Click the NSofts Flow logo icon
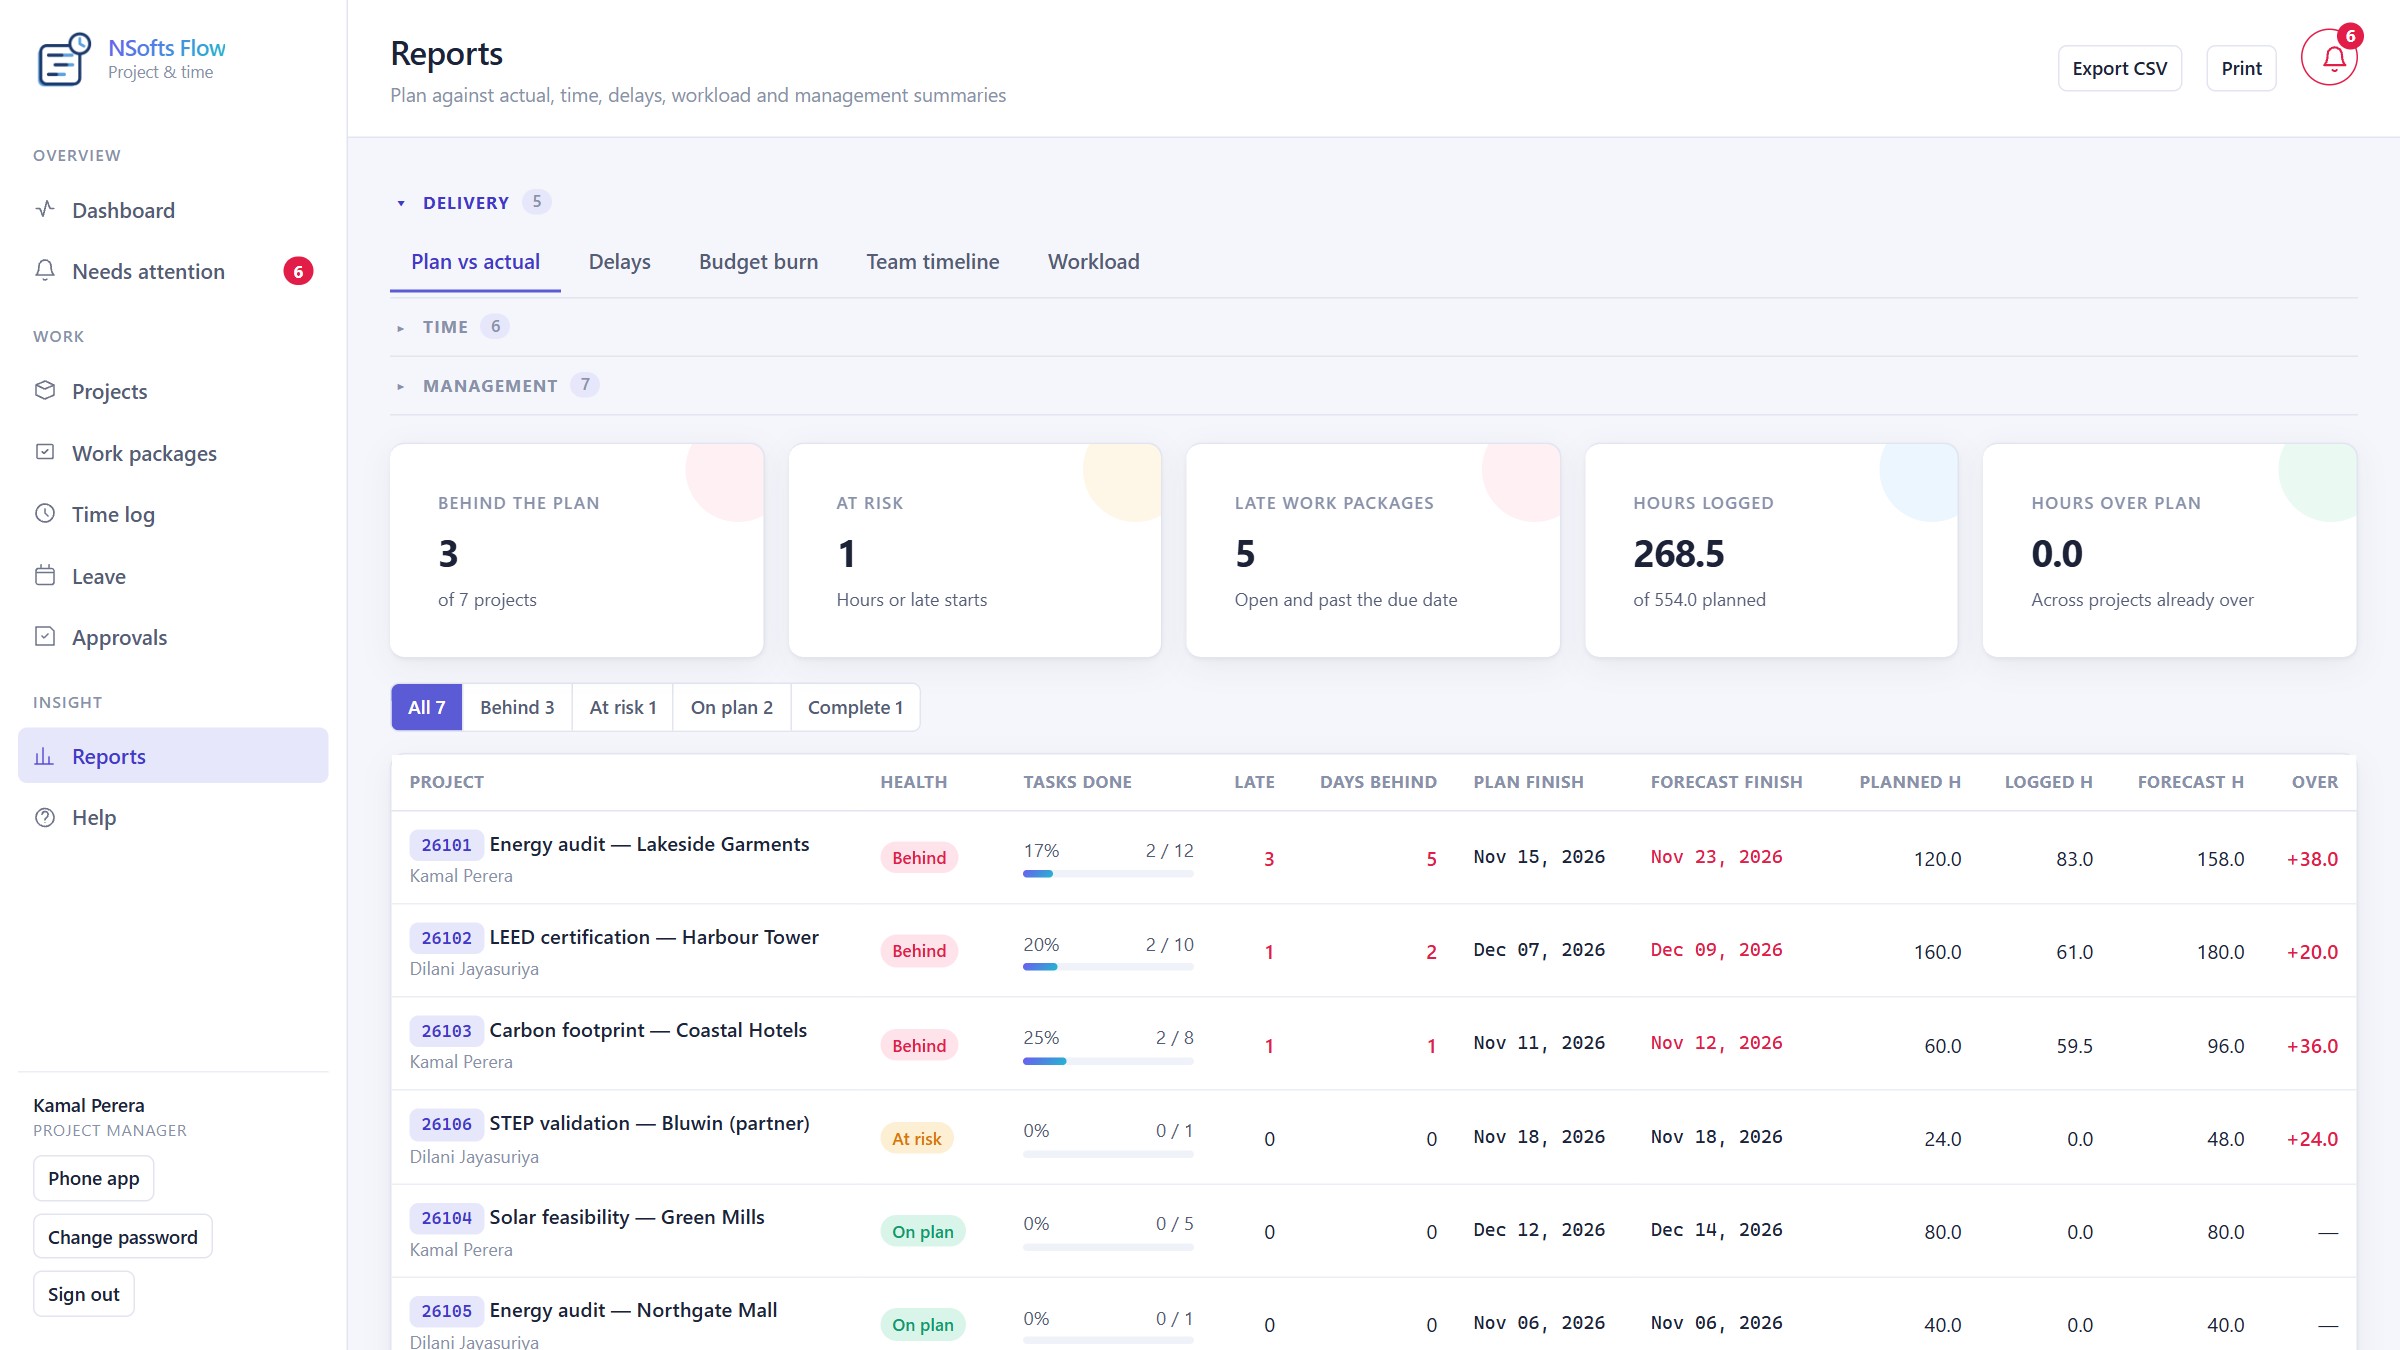Image resolution: width=2400 pixels, height=1350 pixels. tap(63, 59)
